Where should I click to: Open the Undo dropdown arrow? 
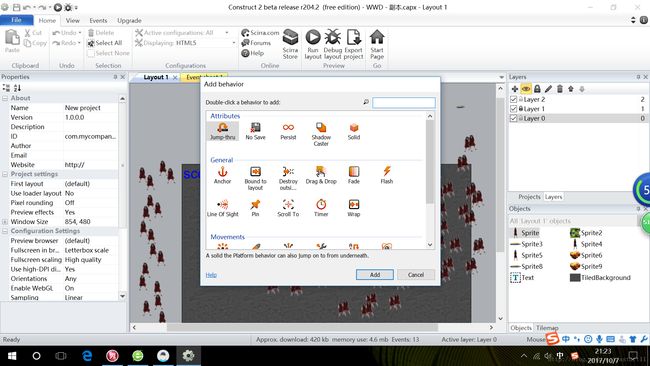point(80,33)
